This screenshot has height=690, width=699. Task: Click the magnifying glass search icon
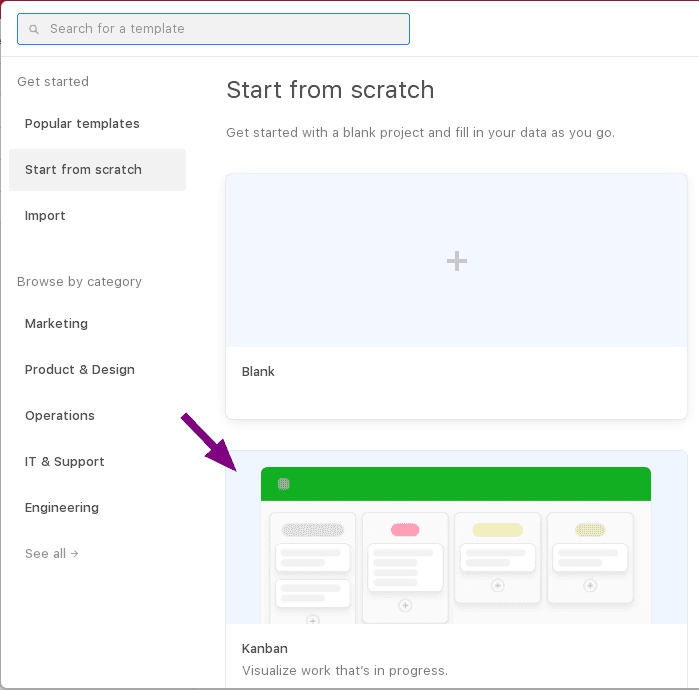click(34, 29)
